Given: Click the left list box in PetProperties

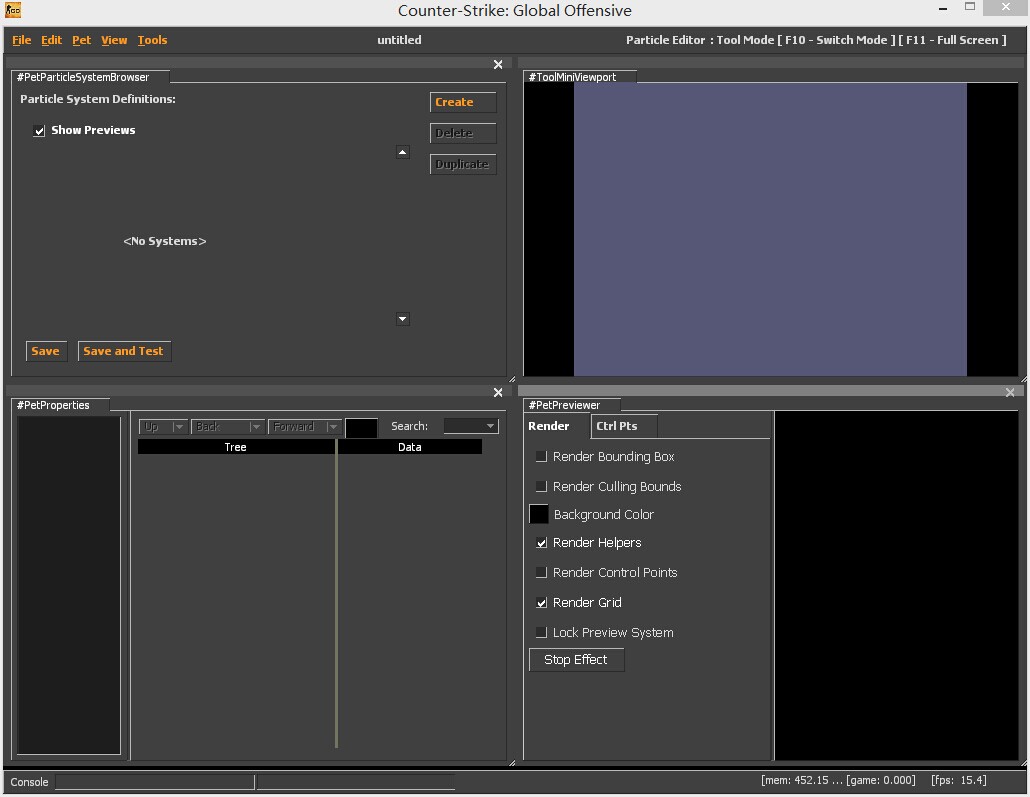Looking at the screenshot, I should point(68,585).
